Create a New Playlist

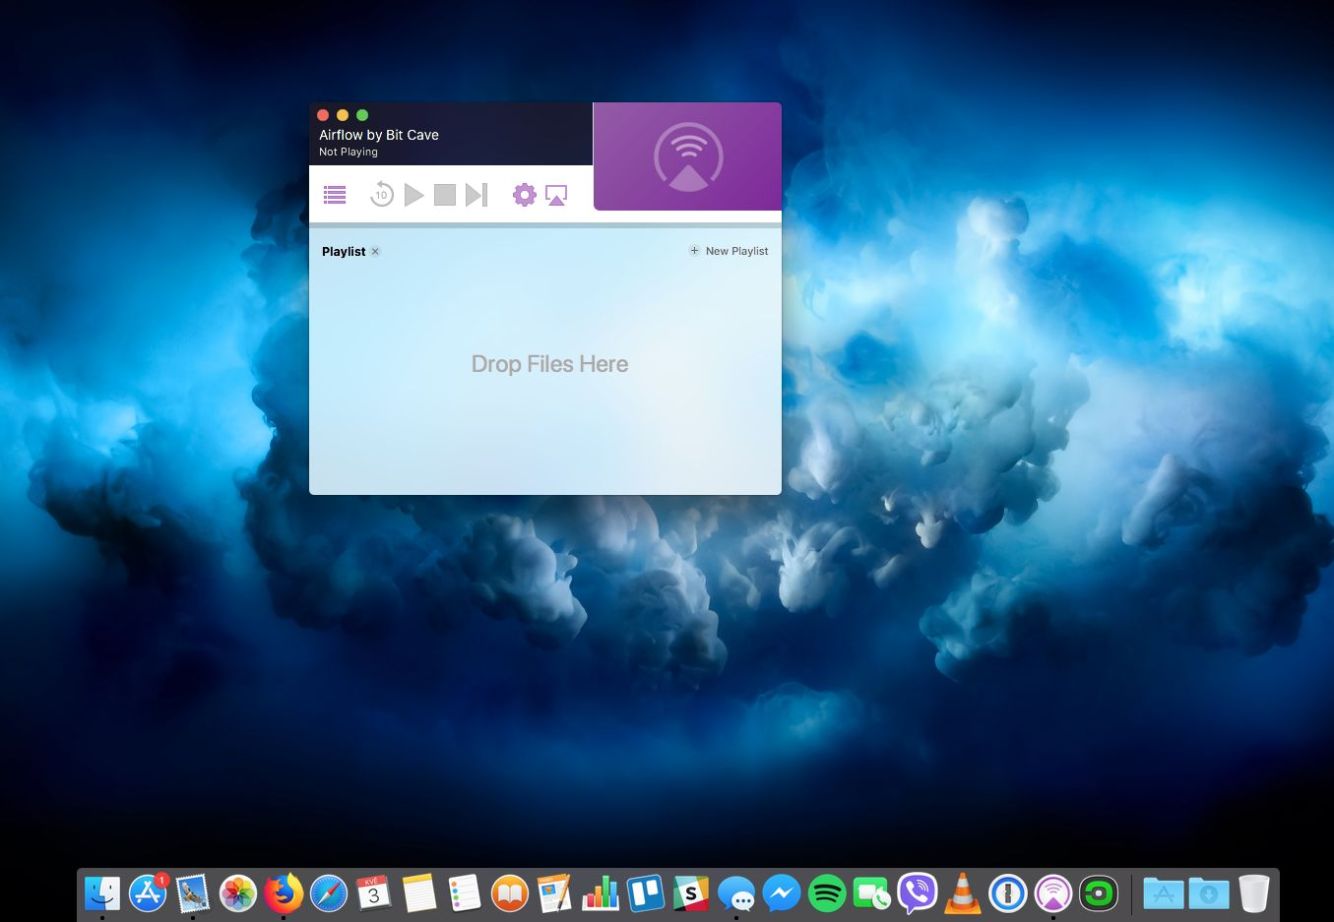point(729,251)
